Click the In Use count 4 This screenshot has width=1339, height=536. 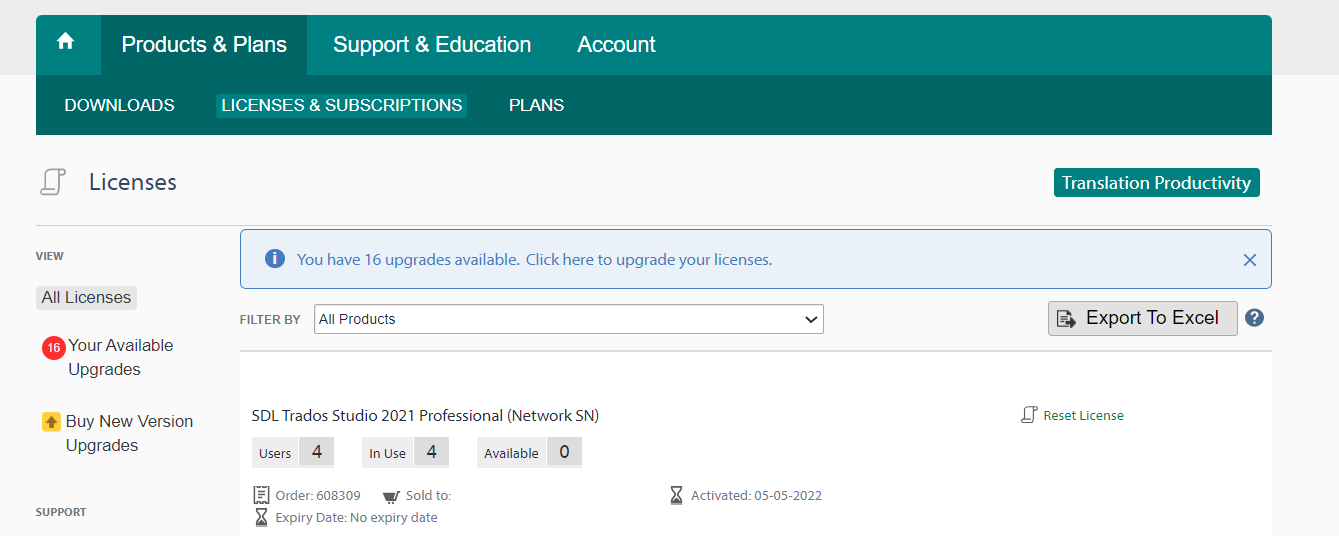tap(431, 452)
